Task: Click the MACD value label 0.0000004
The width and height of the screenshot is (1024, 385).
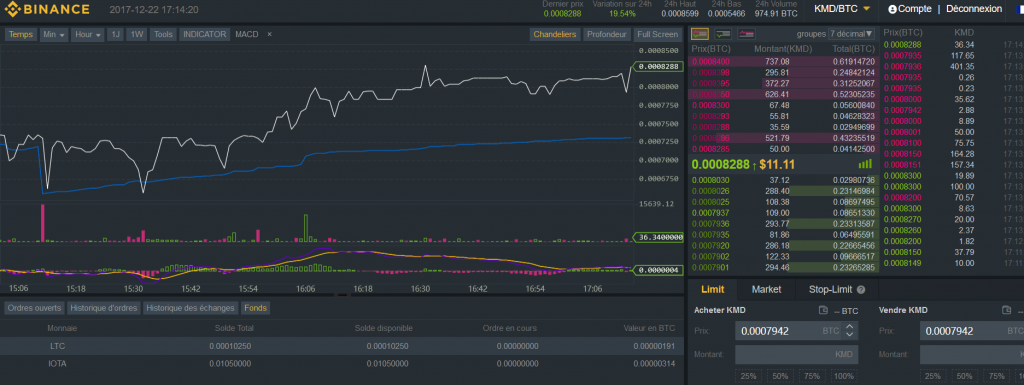Action: coord(658,270)
